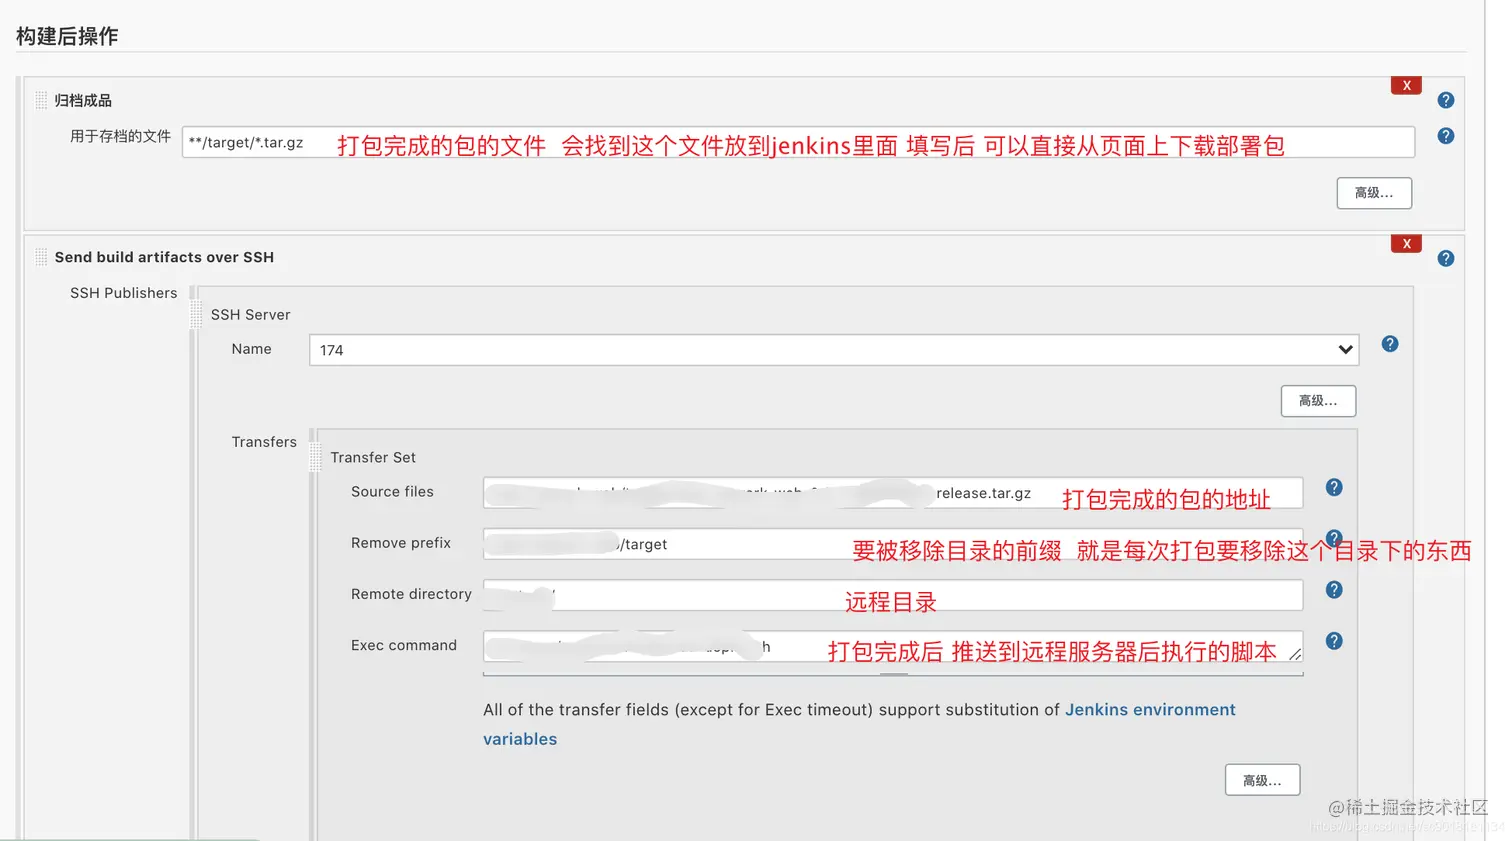Viewport: 1512px width, 841px height.
Task: Focus the Exec command text area
Action: (x=893, y=646)
